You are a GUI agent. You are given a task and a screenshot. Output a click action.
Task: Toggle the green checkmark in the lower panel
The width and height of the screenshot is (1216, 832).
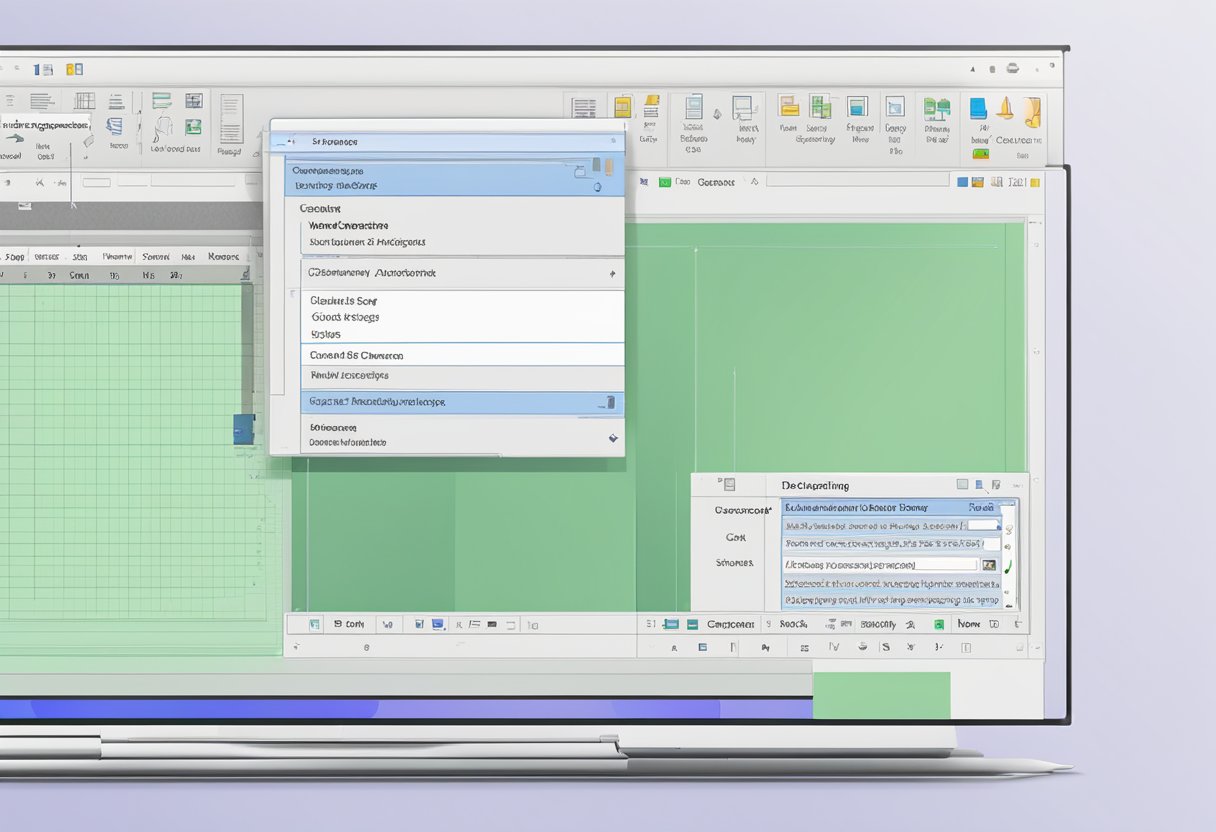click(1007, 567)
